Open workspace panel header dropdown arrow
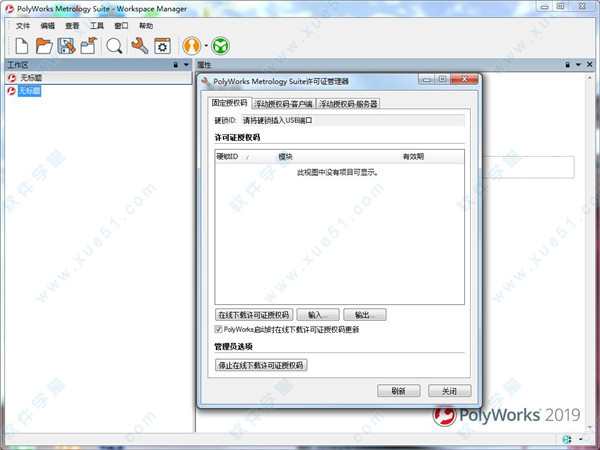The height and width of the screenshot is (450, 600). coord(186,65)
